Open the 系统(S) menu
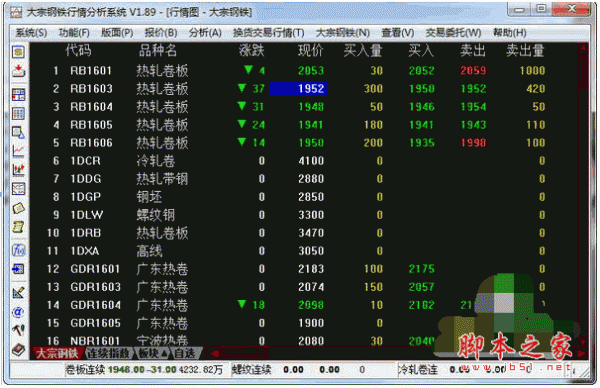The height and width of the screenshot is (388, 600). 31,33
